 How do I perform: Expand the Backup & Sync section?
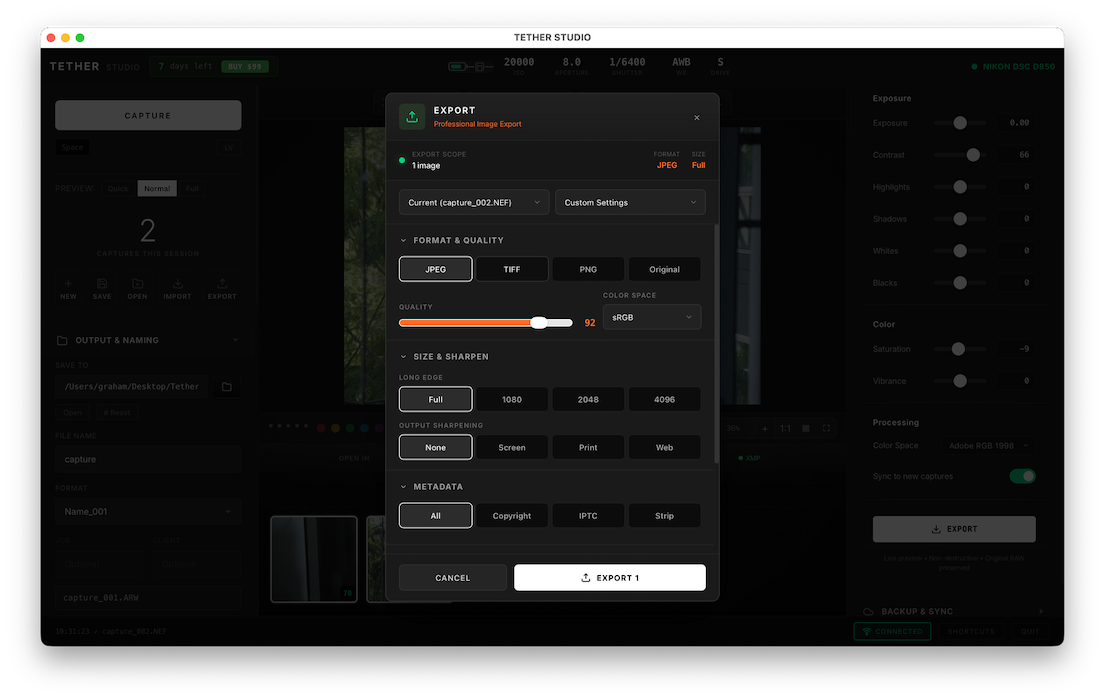pos(1041,611)
